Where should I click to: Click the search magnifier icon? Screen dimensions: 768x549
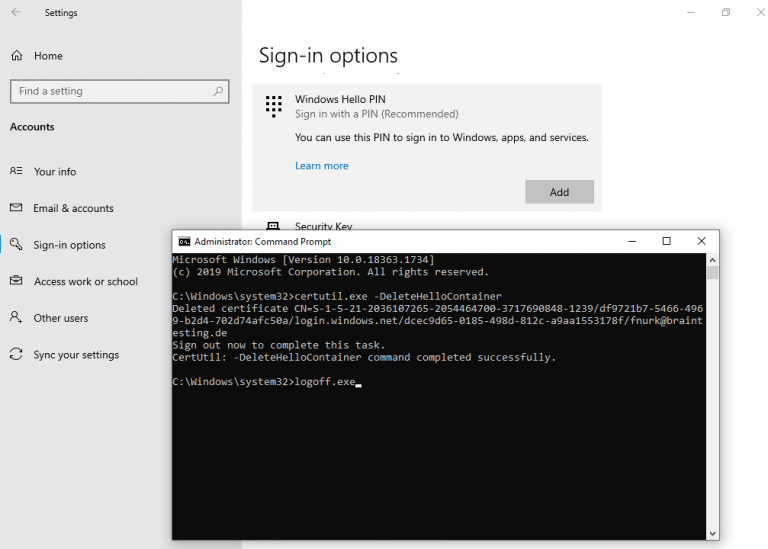coord(218,91)
